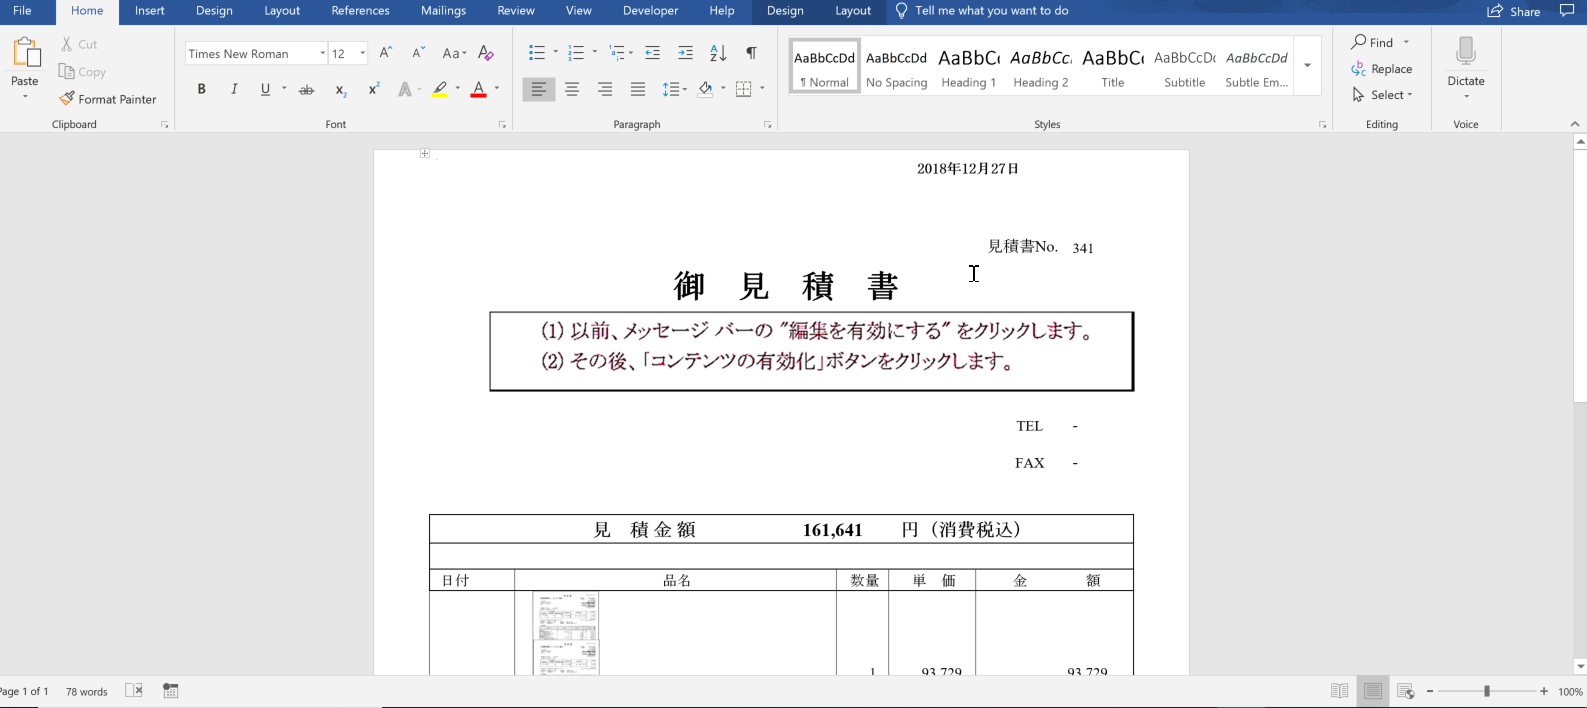Switch to the Mailings tab
This screenshot has width=1587, height=708.
pos(443,11)
